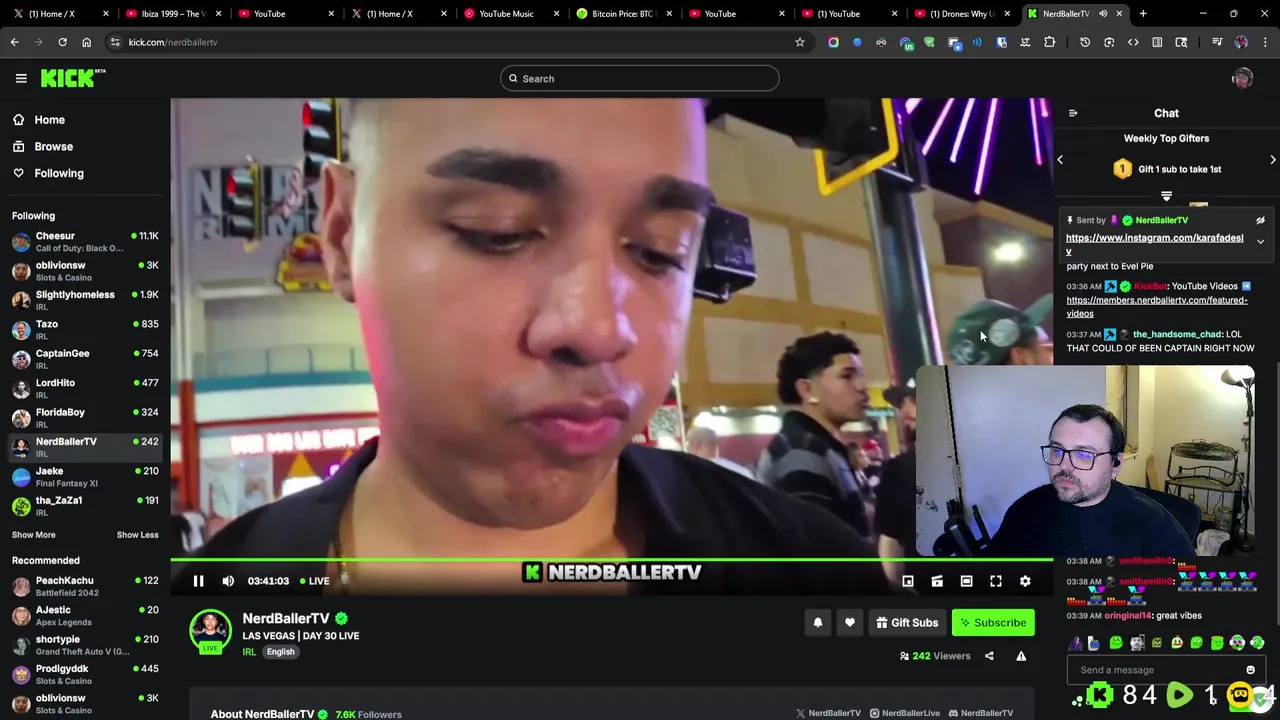Screen dimensions: 1280x720
Task: Click Show More under Following
Action: [x=34, y=535]
